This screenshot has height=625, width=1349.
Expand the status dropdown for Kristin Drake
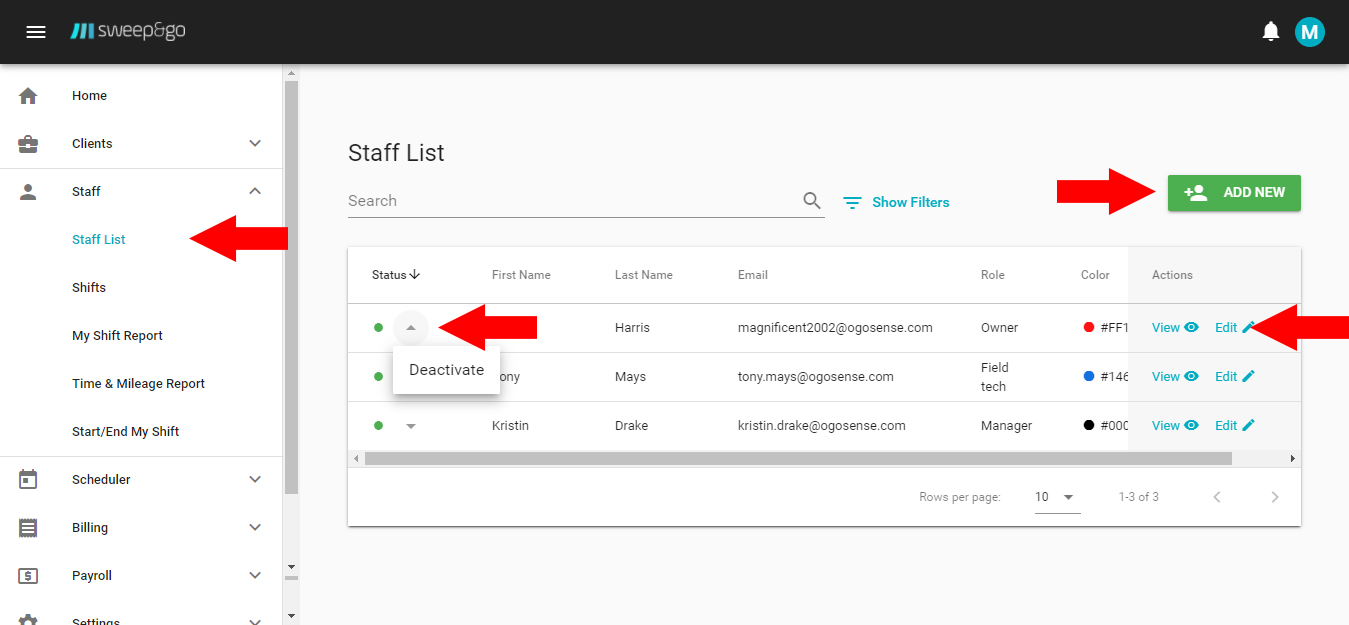point(410,425)
